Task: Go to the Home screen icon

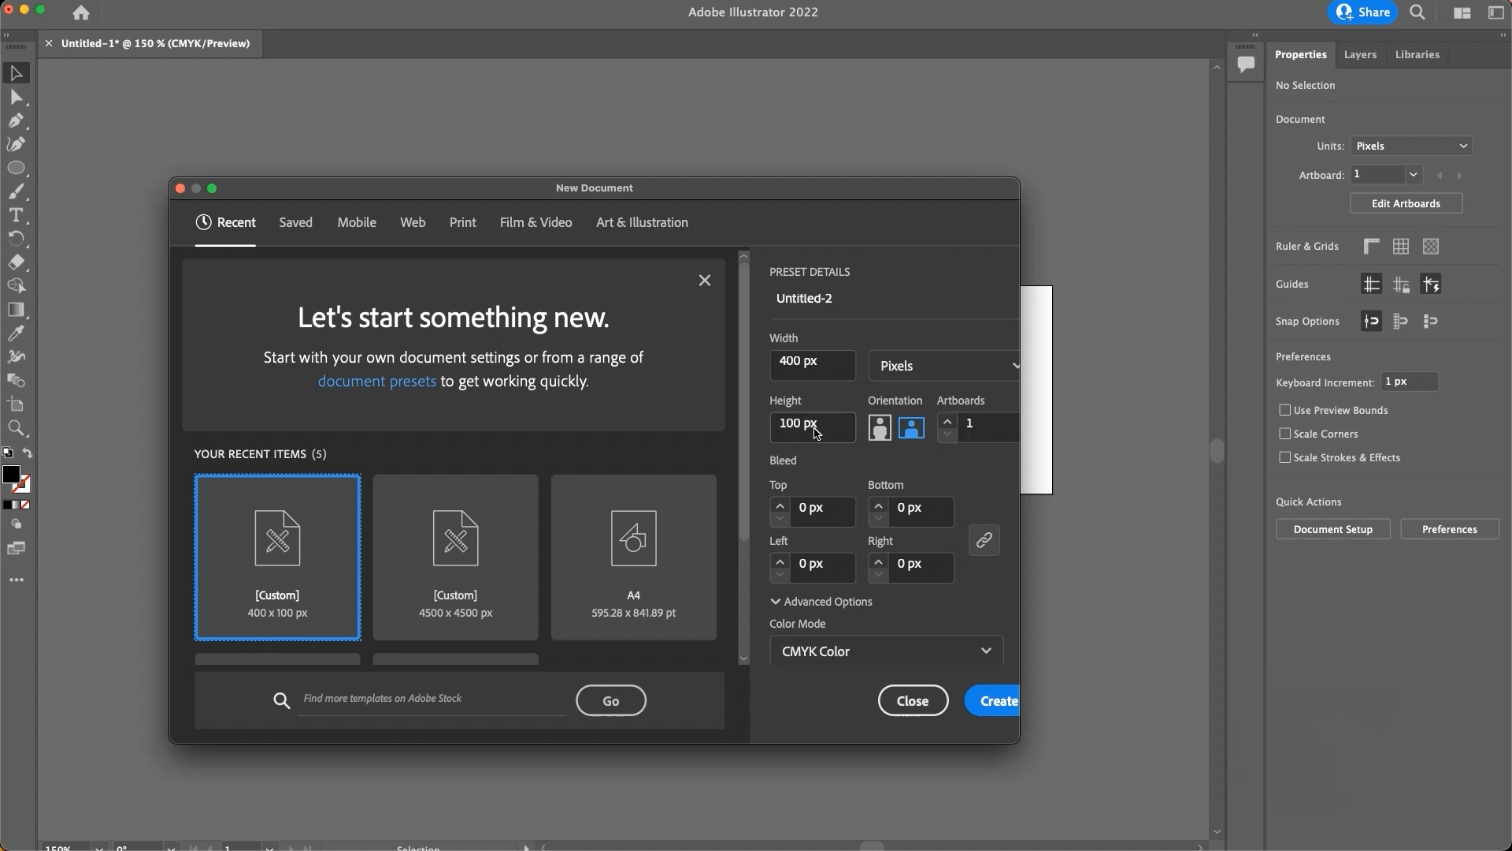Action: point(81,13)
